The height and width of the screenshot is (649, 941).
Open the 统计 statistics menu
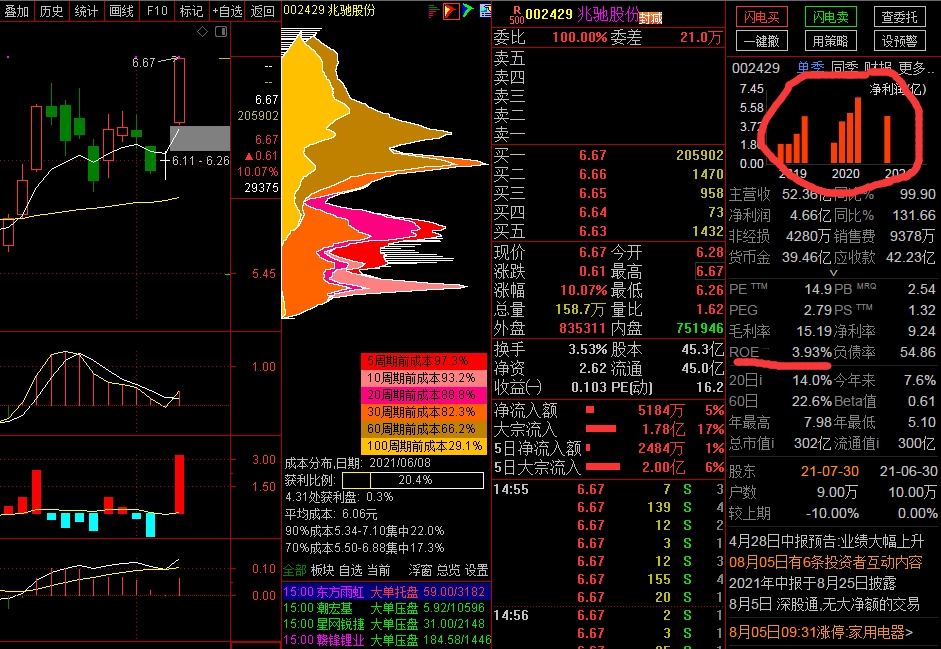86,11
